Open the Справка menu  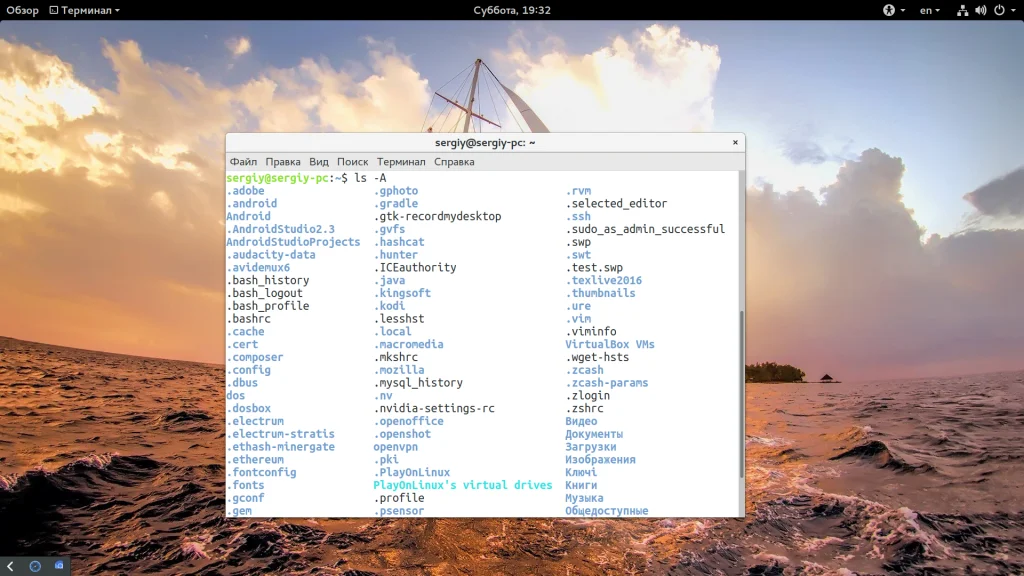click(454, 162)
